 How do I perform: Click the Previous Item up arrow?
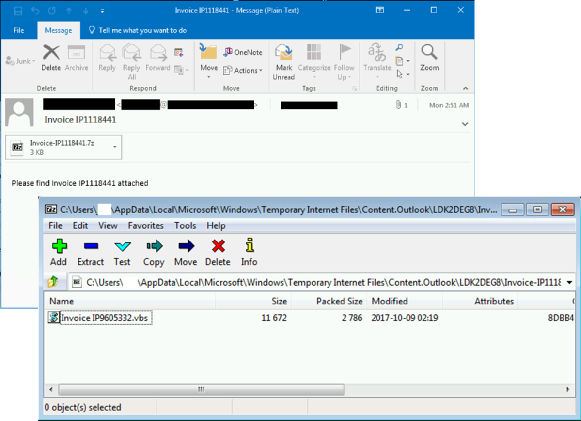coord(69,11)
